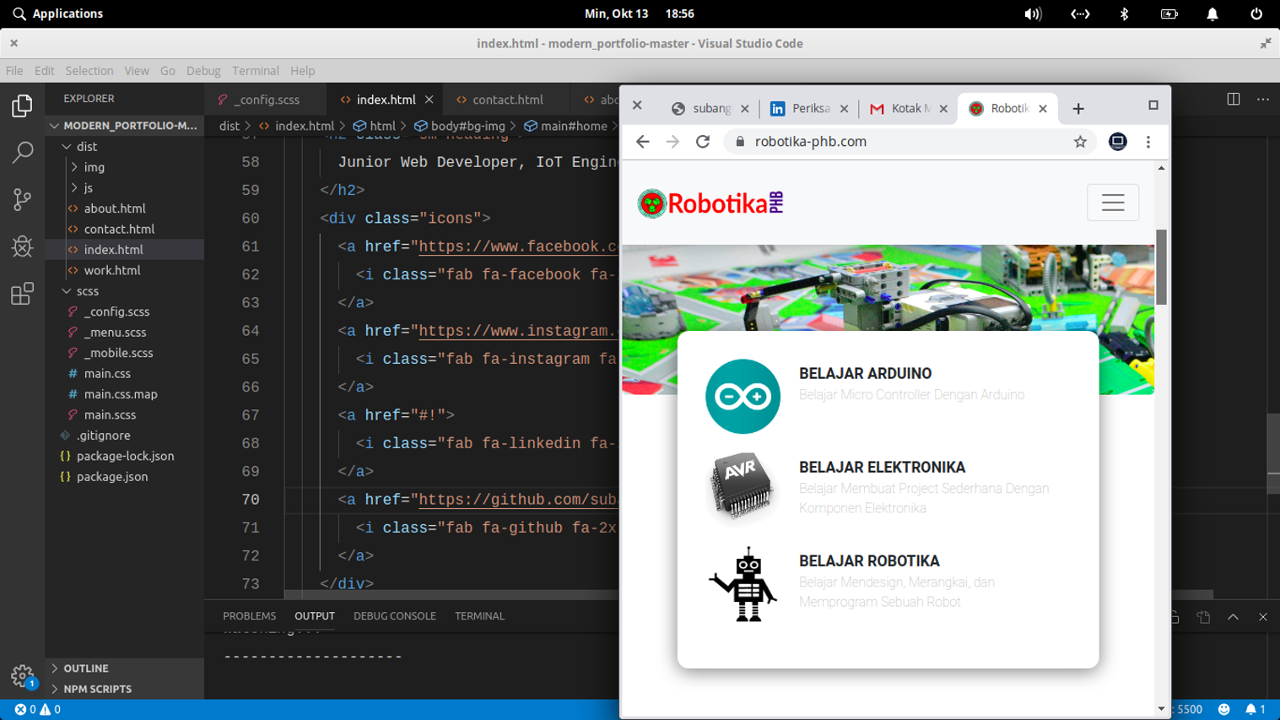The image size is (1280, 720).
Task: Open the browser three-dot menu
Action: tap(1148, 142)
